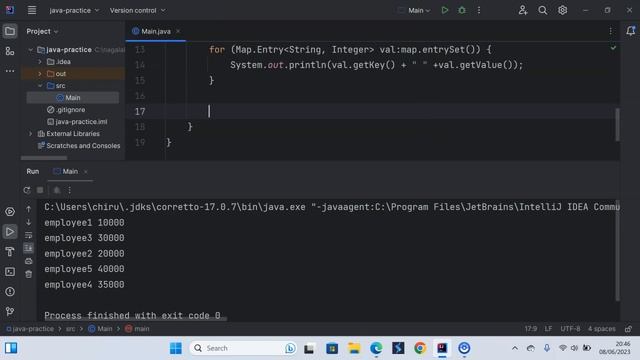Click src breadcrumb in status bar

pos(71,329)
